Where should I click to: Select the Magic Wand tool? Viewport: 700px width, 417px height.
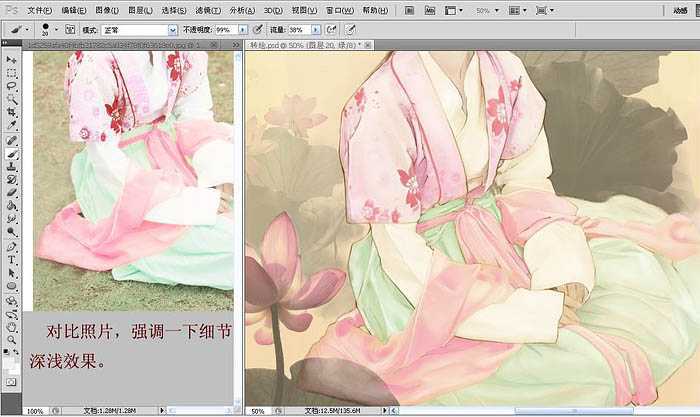12,99
